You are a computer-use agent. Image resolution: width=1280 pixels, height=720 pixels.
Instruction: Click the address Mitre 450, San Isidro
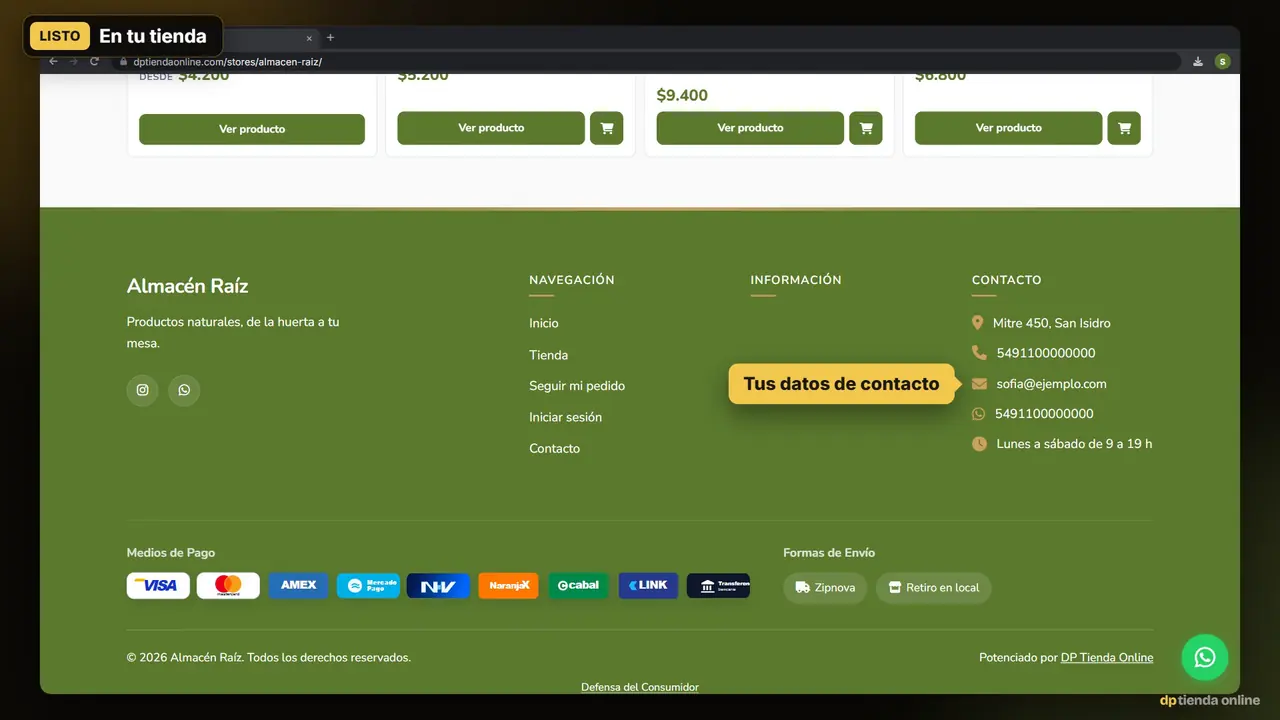coord(1052,323)
